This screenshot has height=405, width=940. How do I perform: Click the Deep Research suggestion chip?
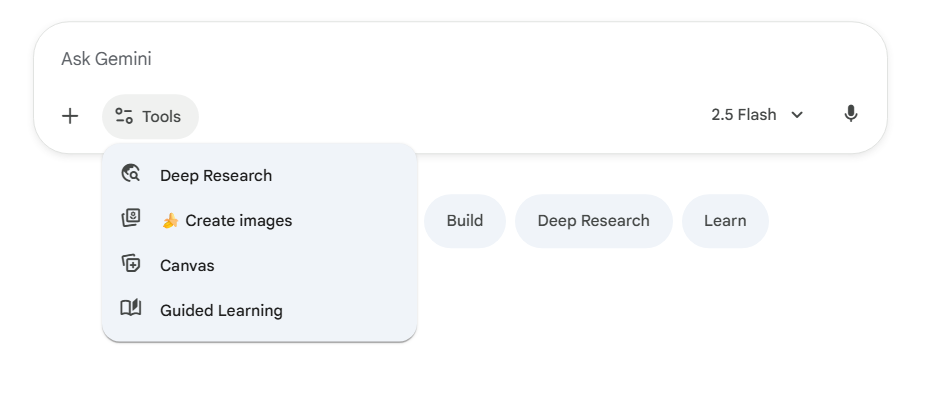tap(593, 221)
